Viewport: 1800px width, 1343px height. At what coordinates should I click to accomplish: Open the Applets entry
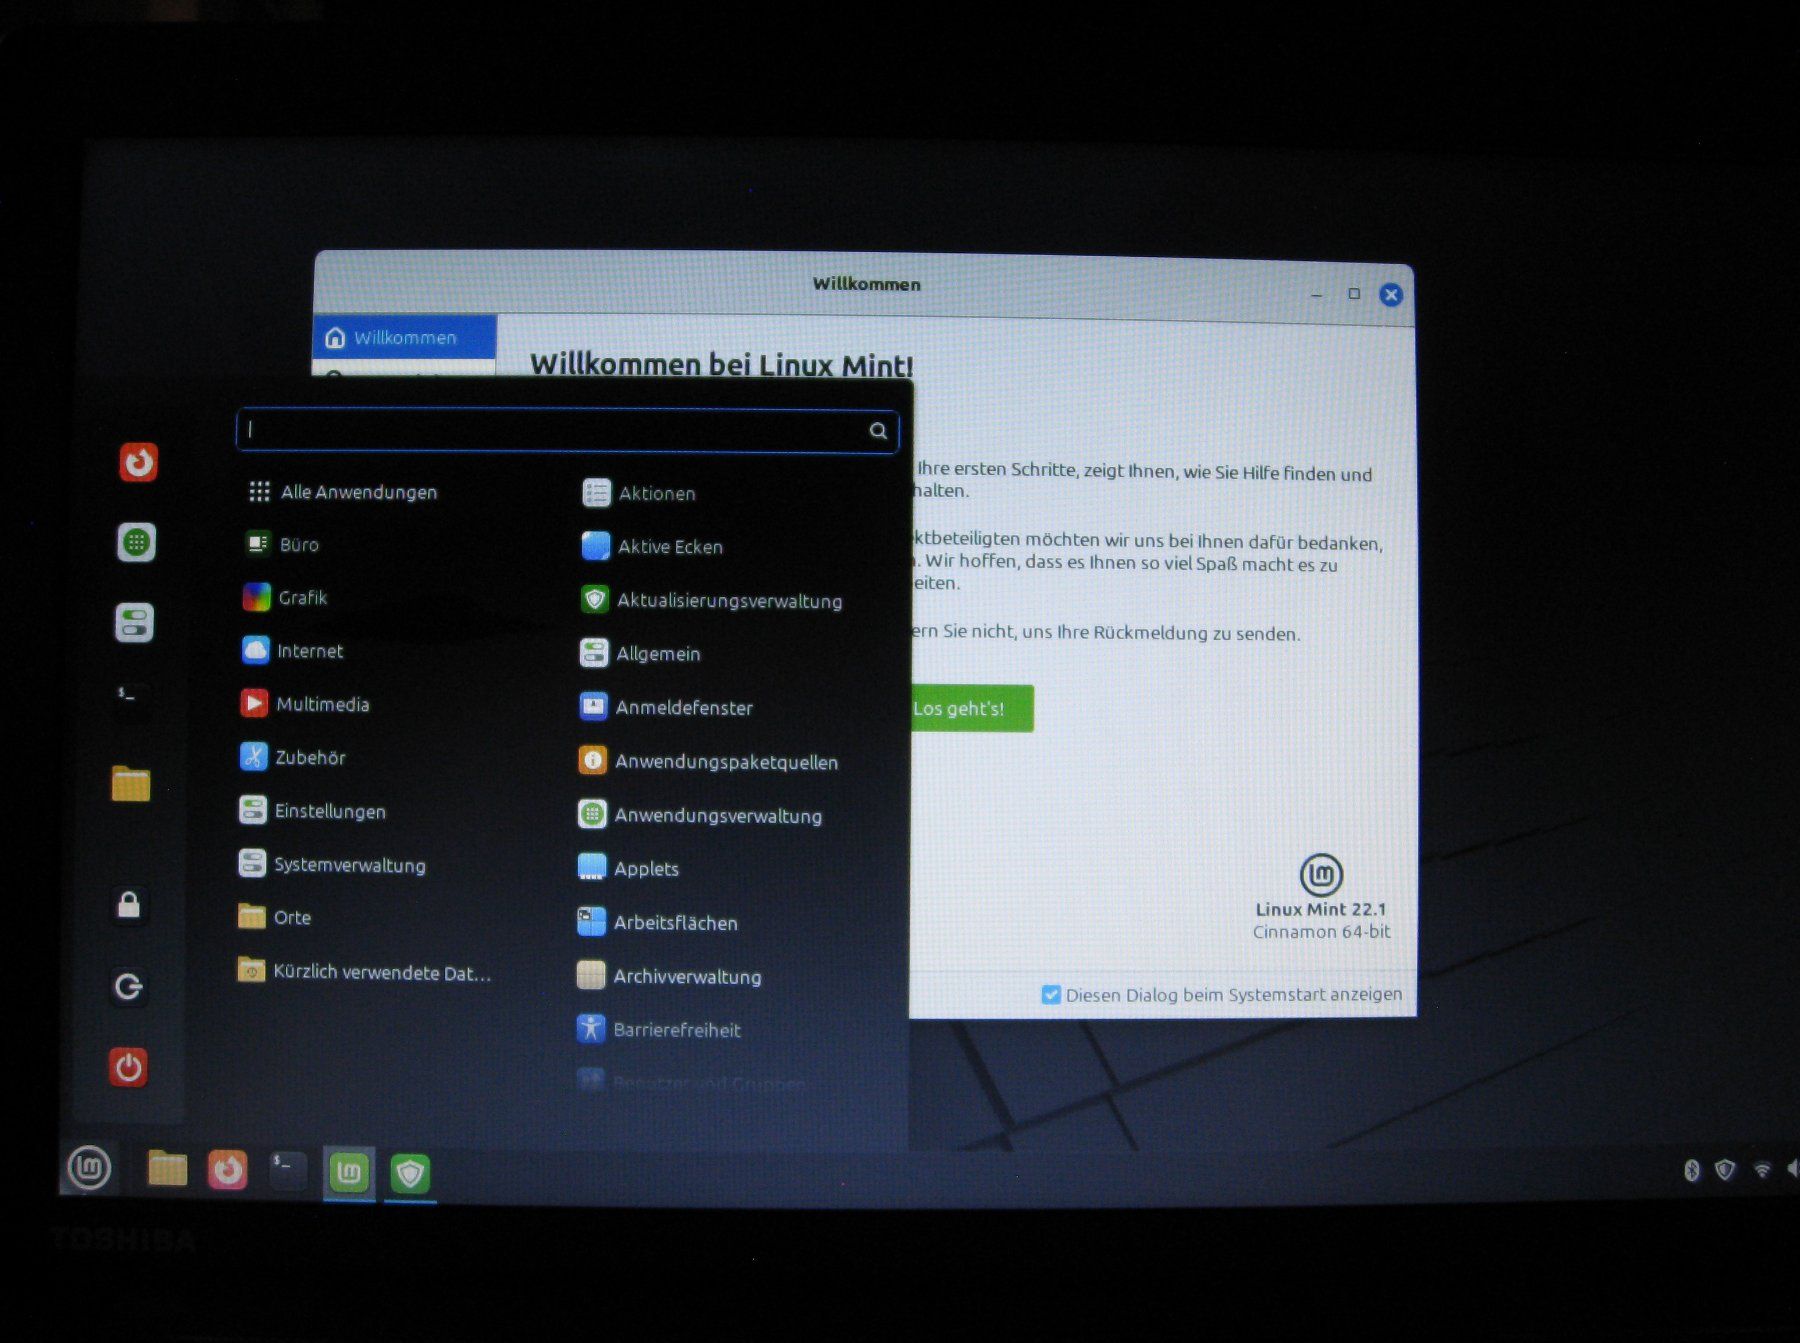pos(628,869)
